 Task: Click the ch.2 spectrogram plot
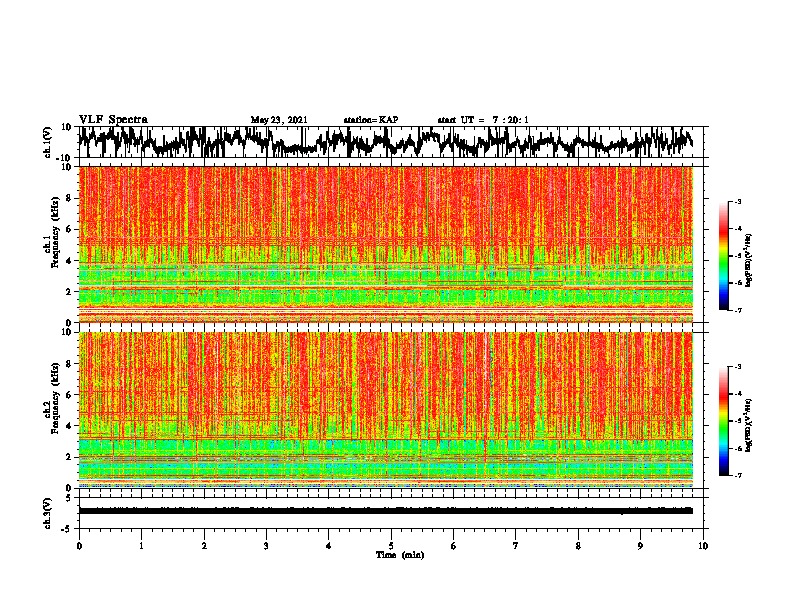pyautogui.click(x=386, y=410)
